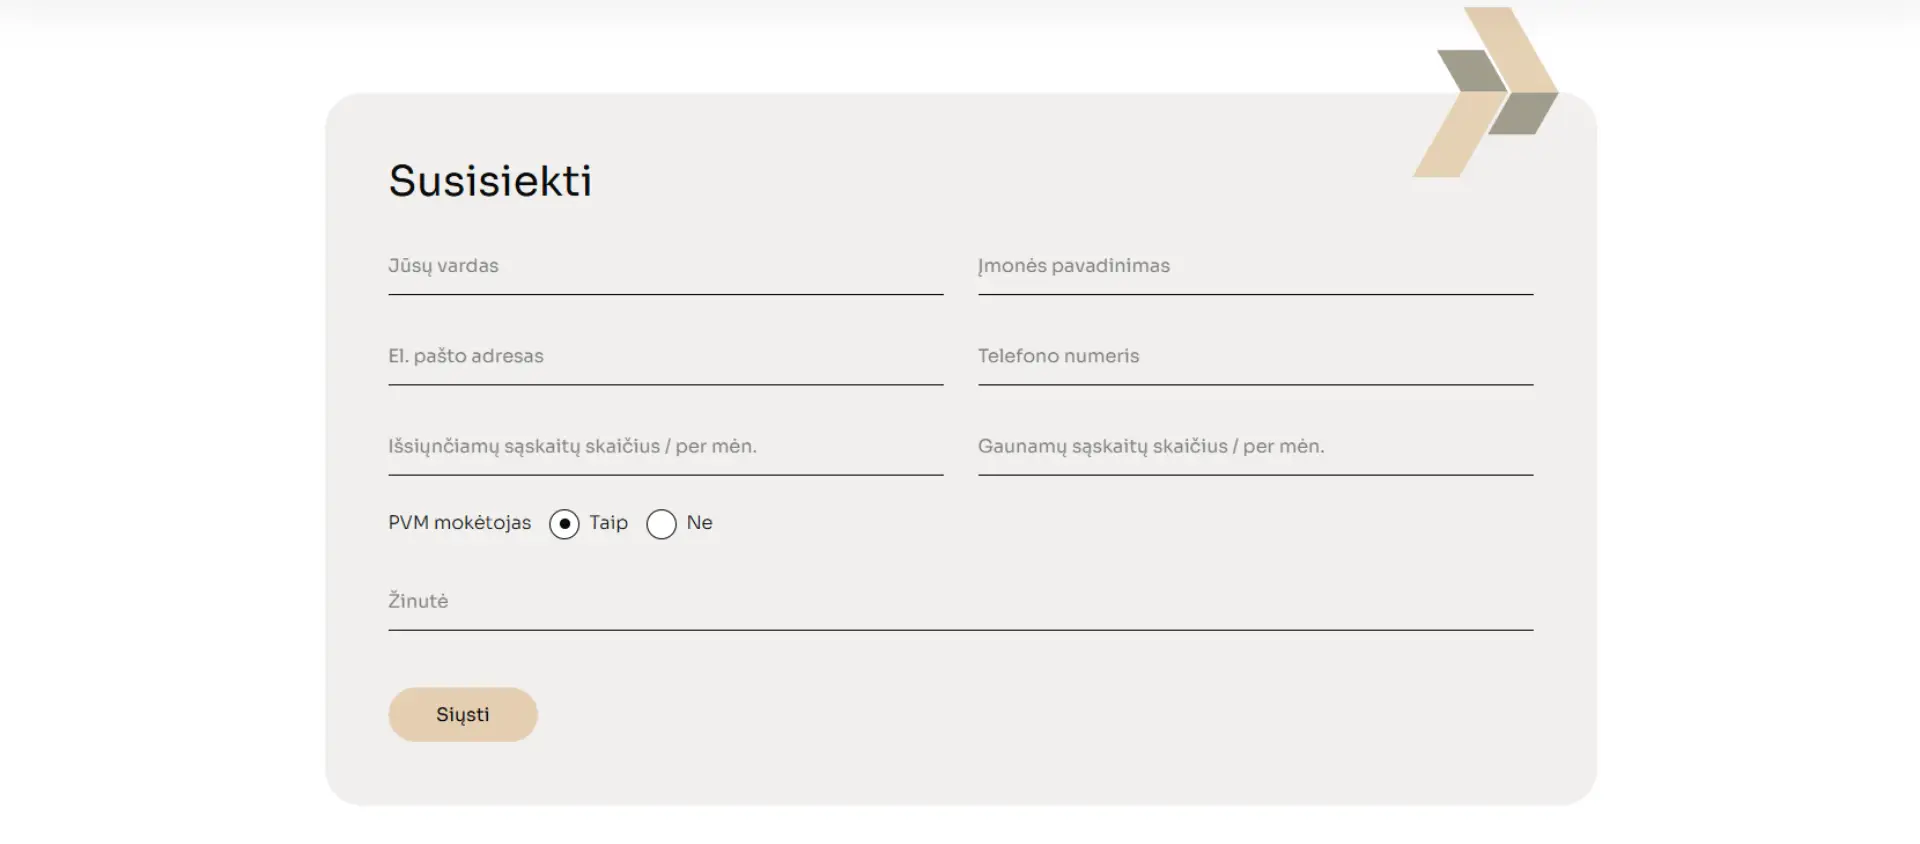Select the Taip radio button
This screenshot has width=1920, height=844.
pyautogui.click(x=564, y=524)
